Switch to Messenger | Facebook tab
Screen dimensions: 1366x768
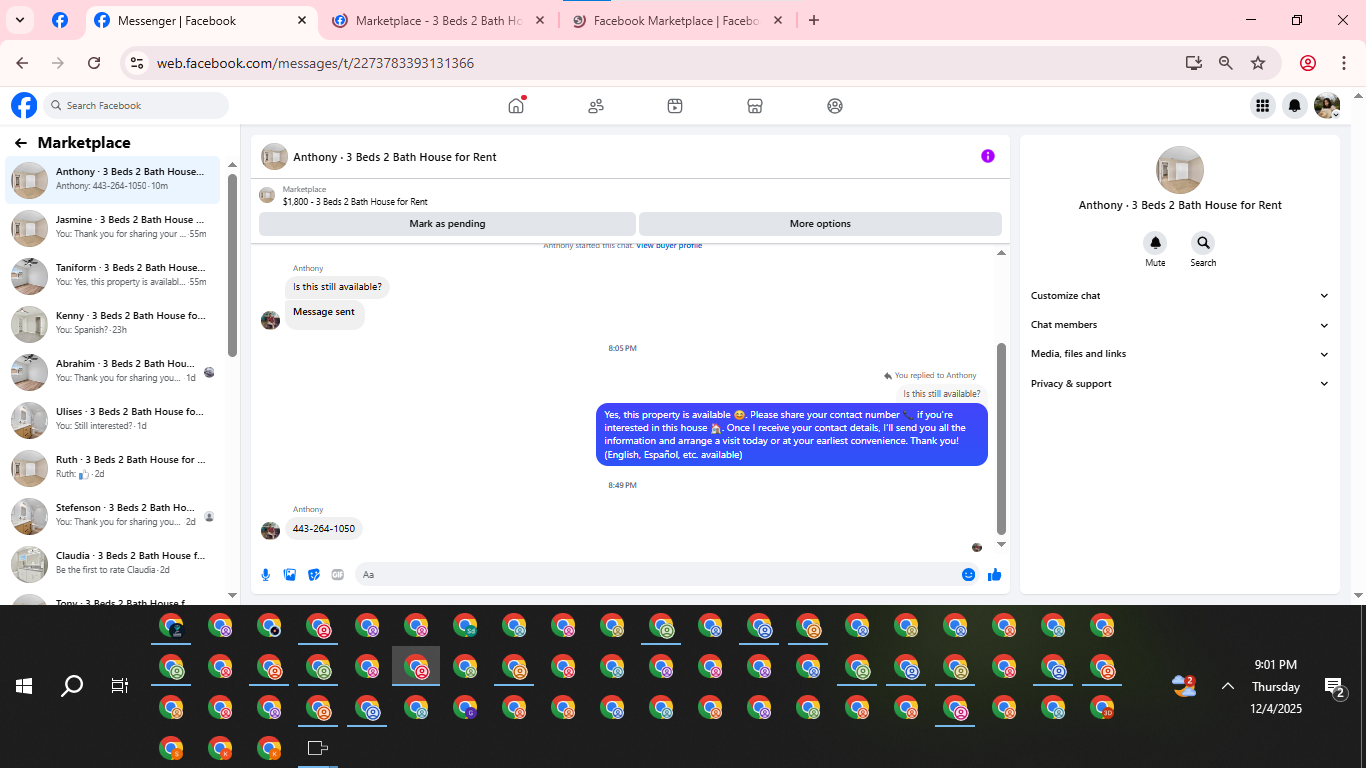pos(200,20)
